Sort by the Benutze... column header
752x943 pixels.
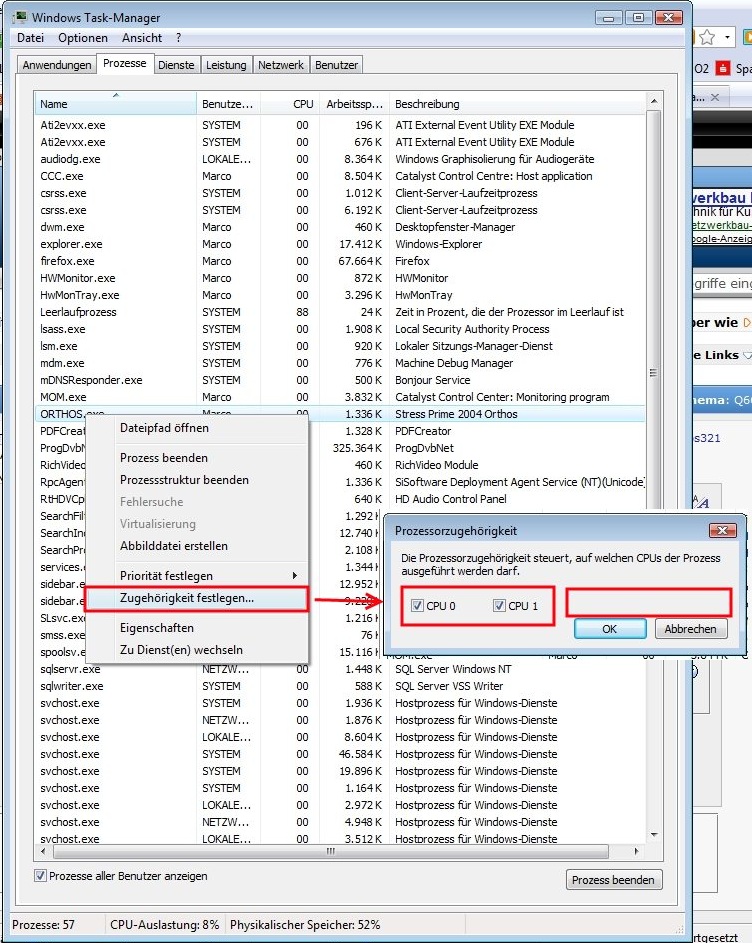(x=228, y=103)
